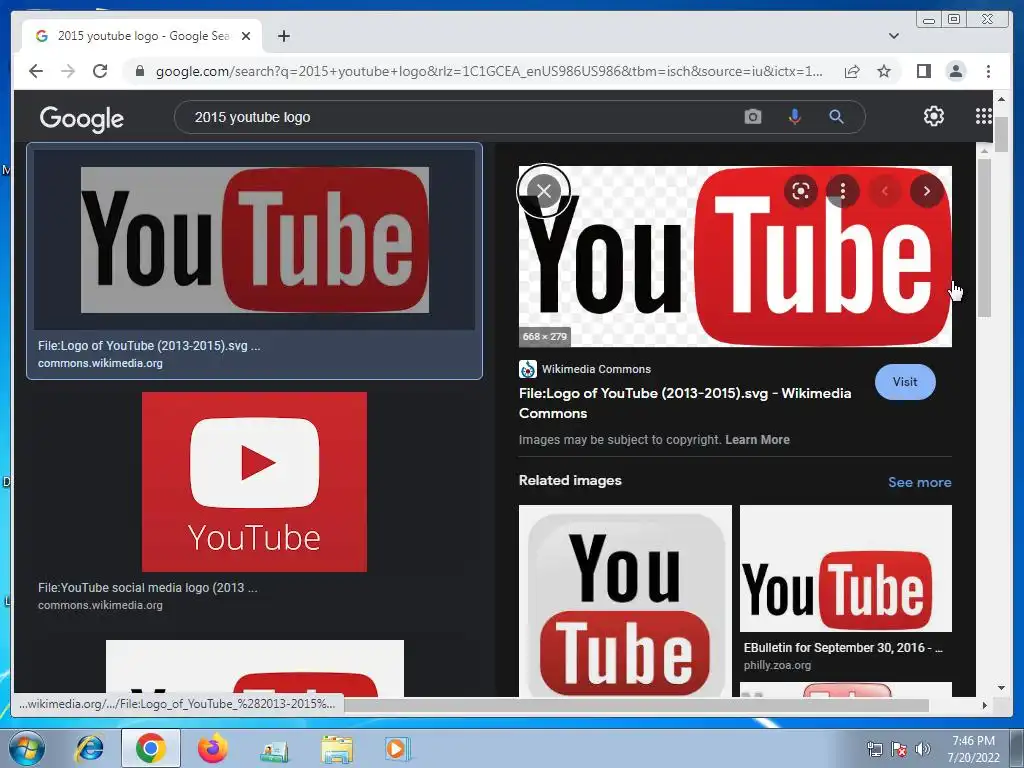The width and height of the screenshot is (1024, 768).
Task: Open the Windows Start menu
Action: pos(26,748)
